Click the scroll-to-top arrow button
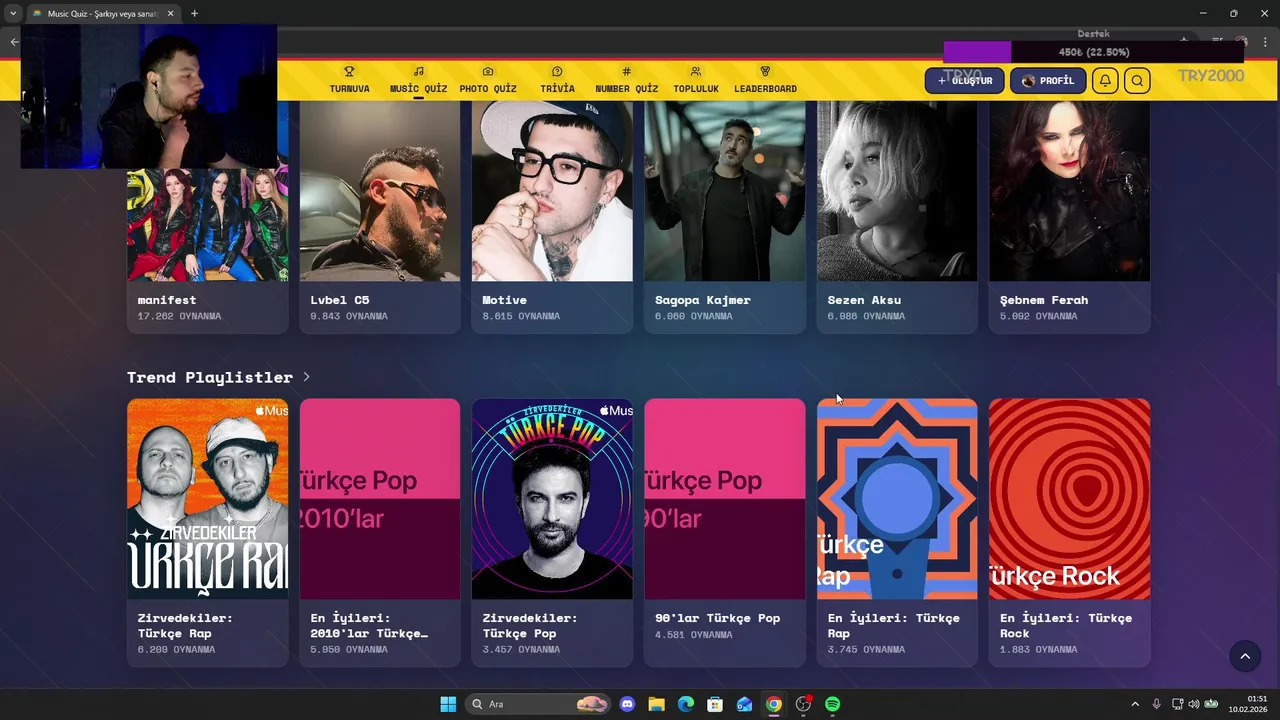The height and width of the screenshot is (720, 1280). coord(1245,656)
